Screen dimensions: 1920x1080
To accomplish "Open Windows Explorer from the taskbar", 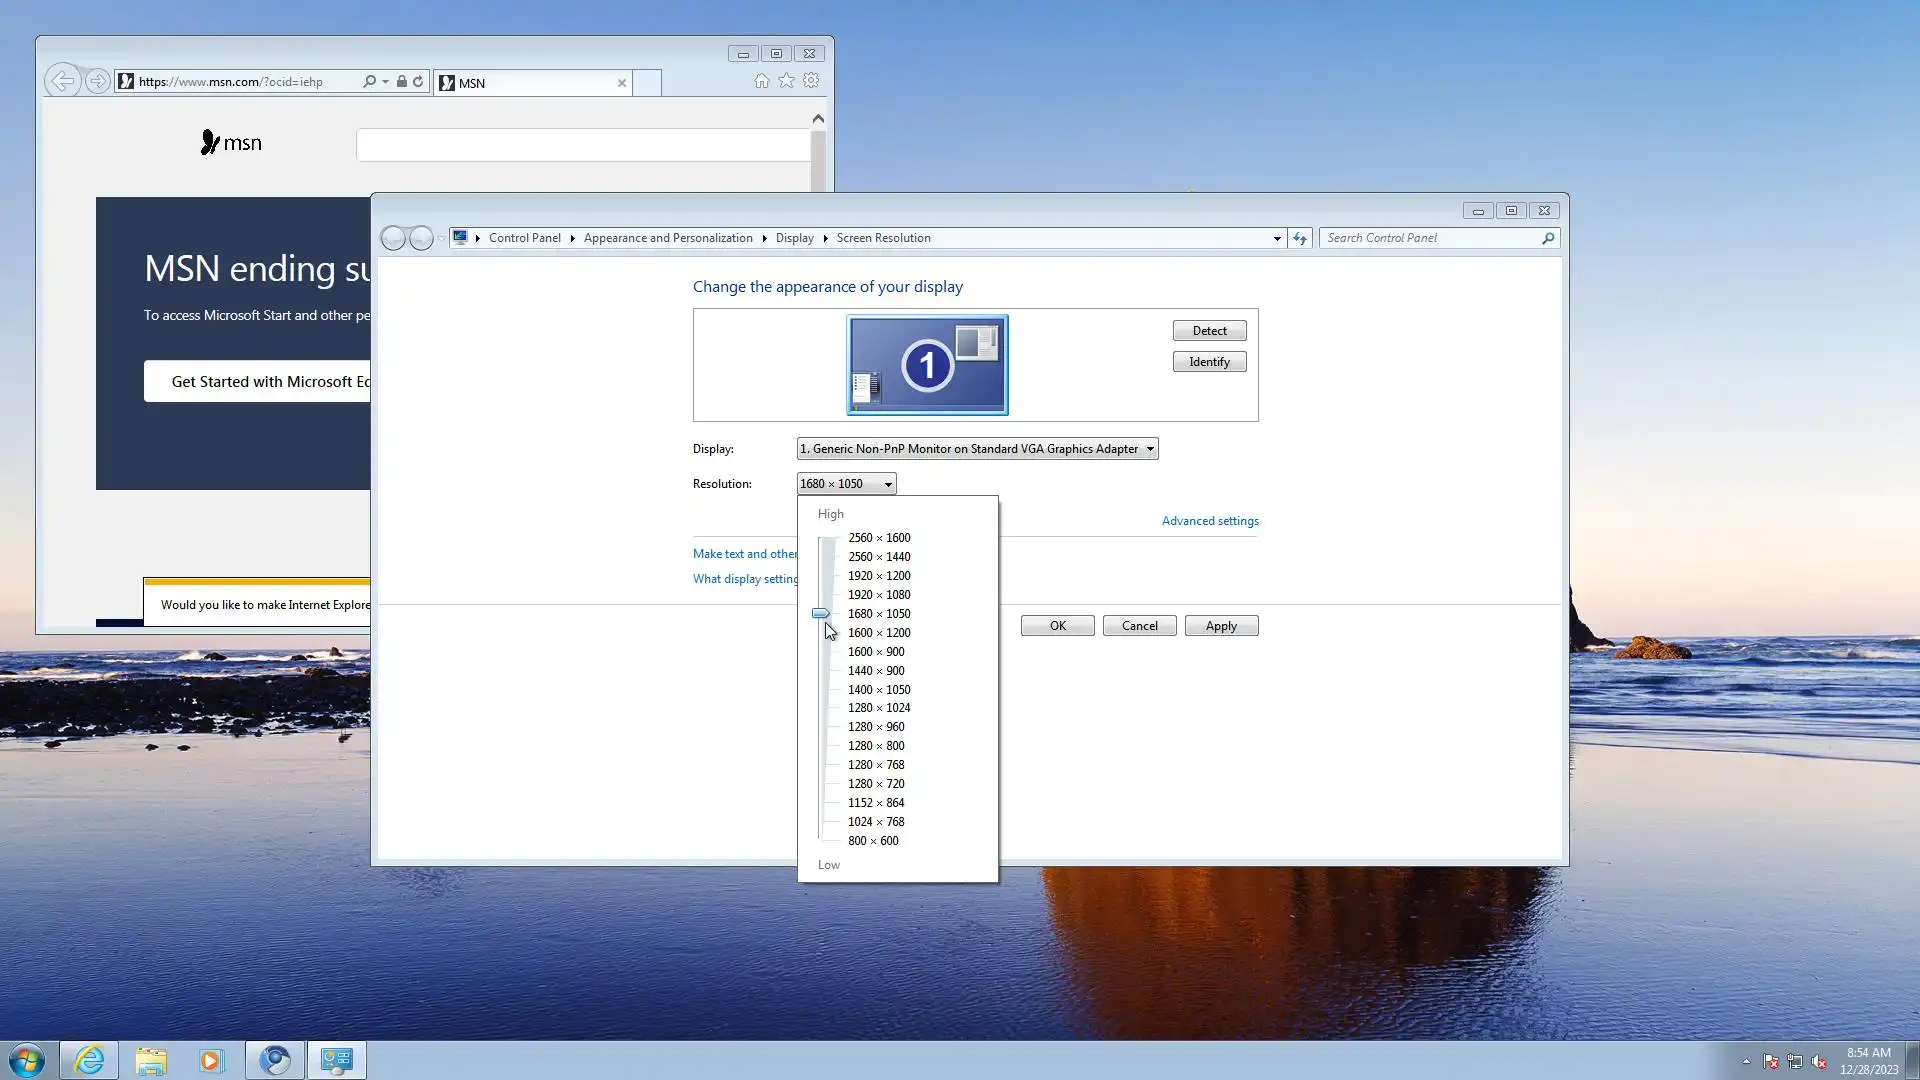I will click(x=151, y=1060).
